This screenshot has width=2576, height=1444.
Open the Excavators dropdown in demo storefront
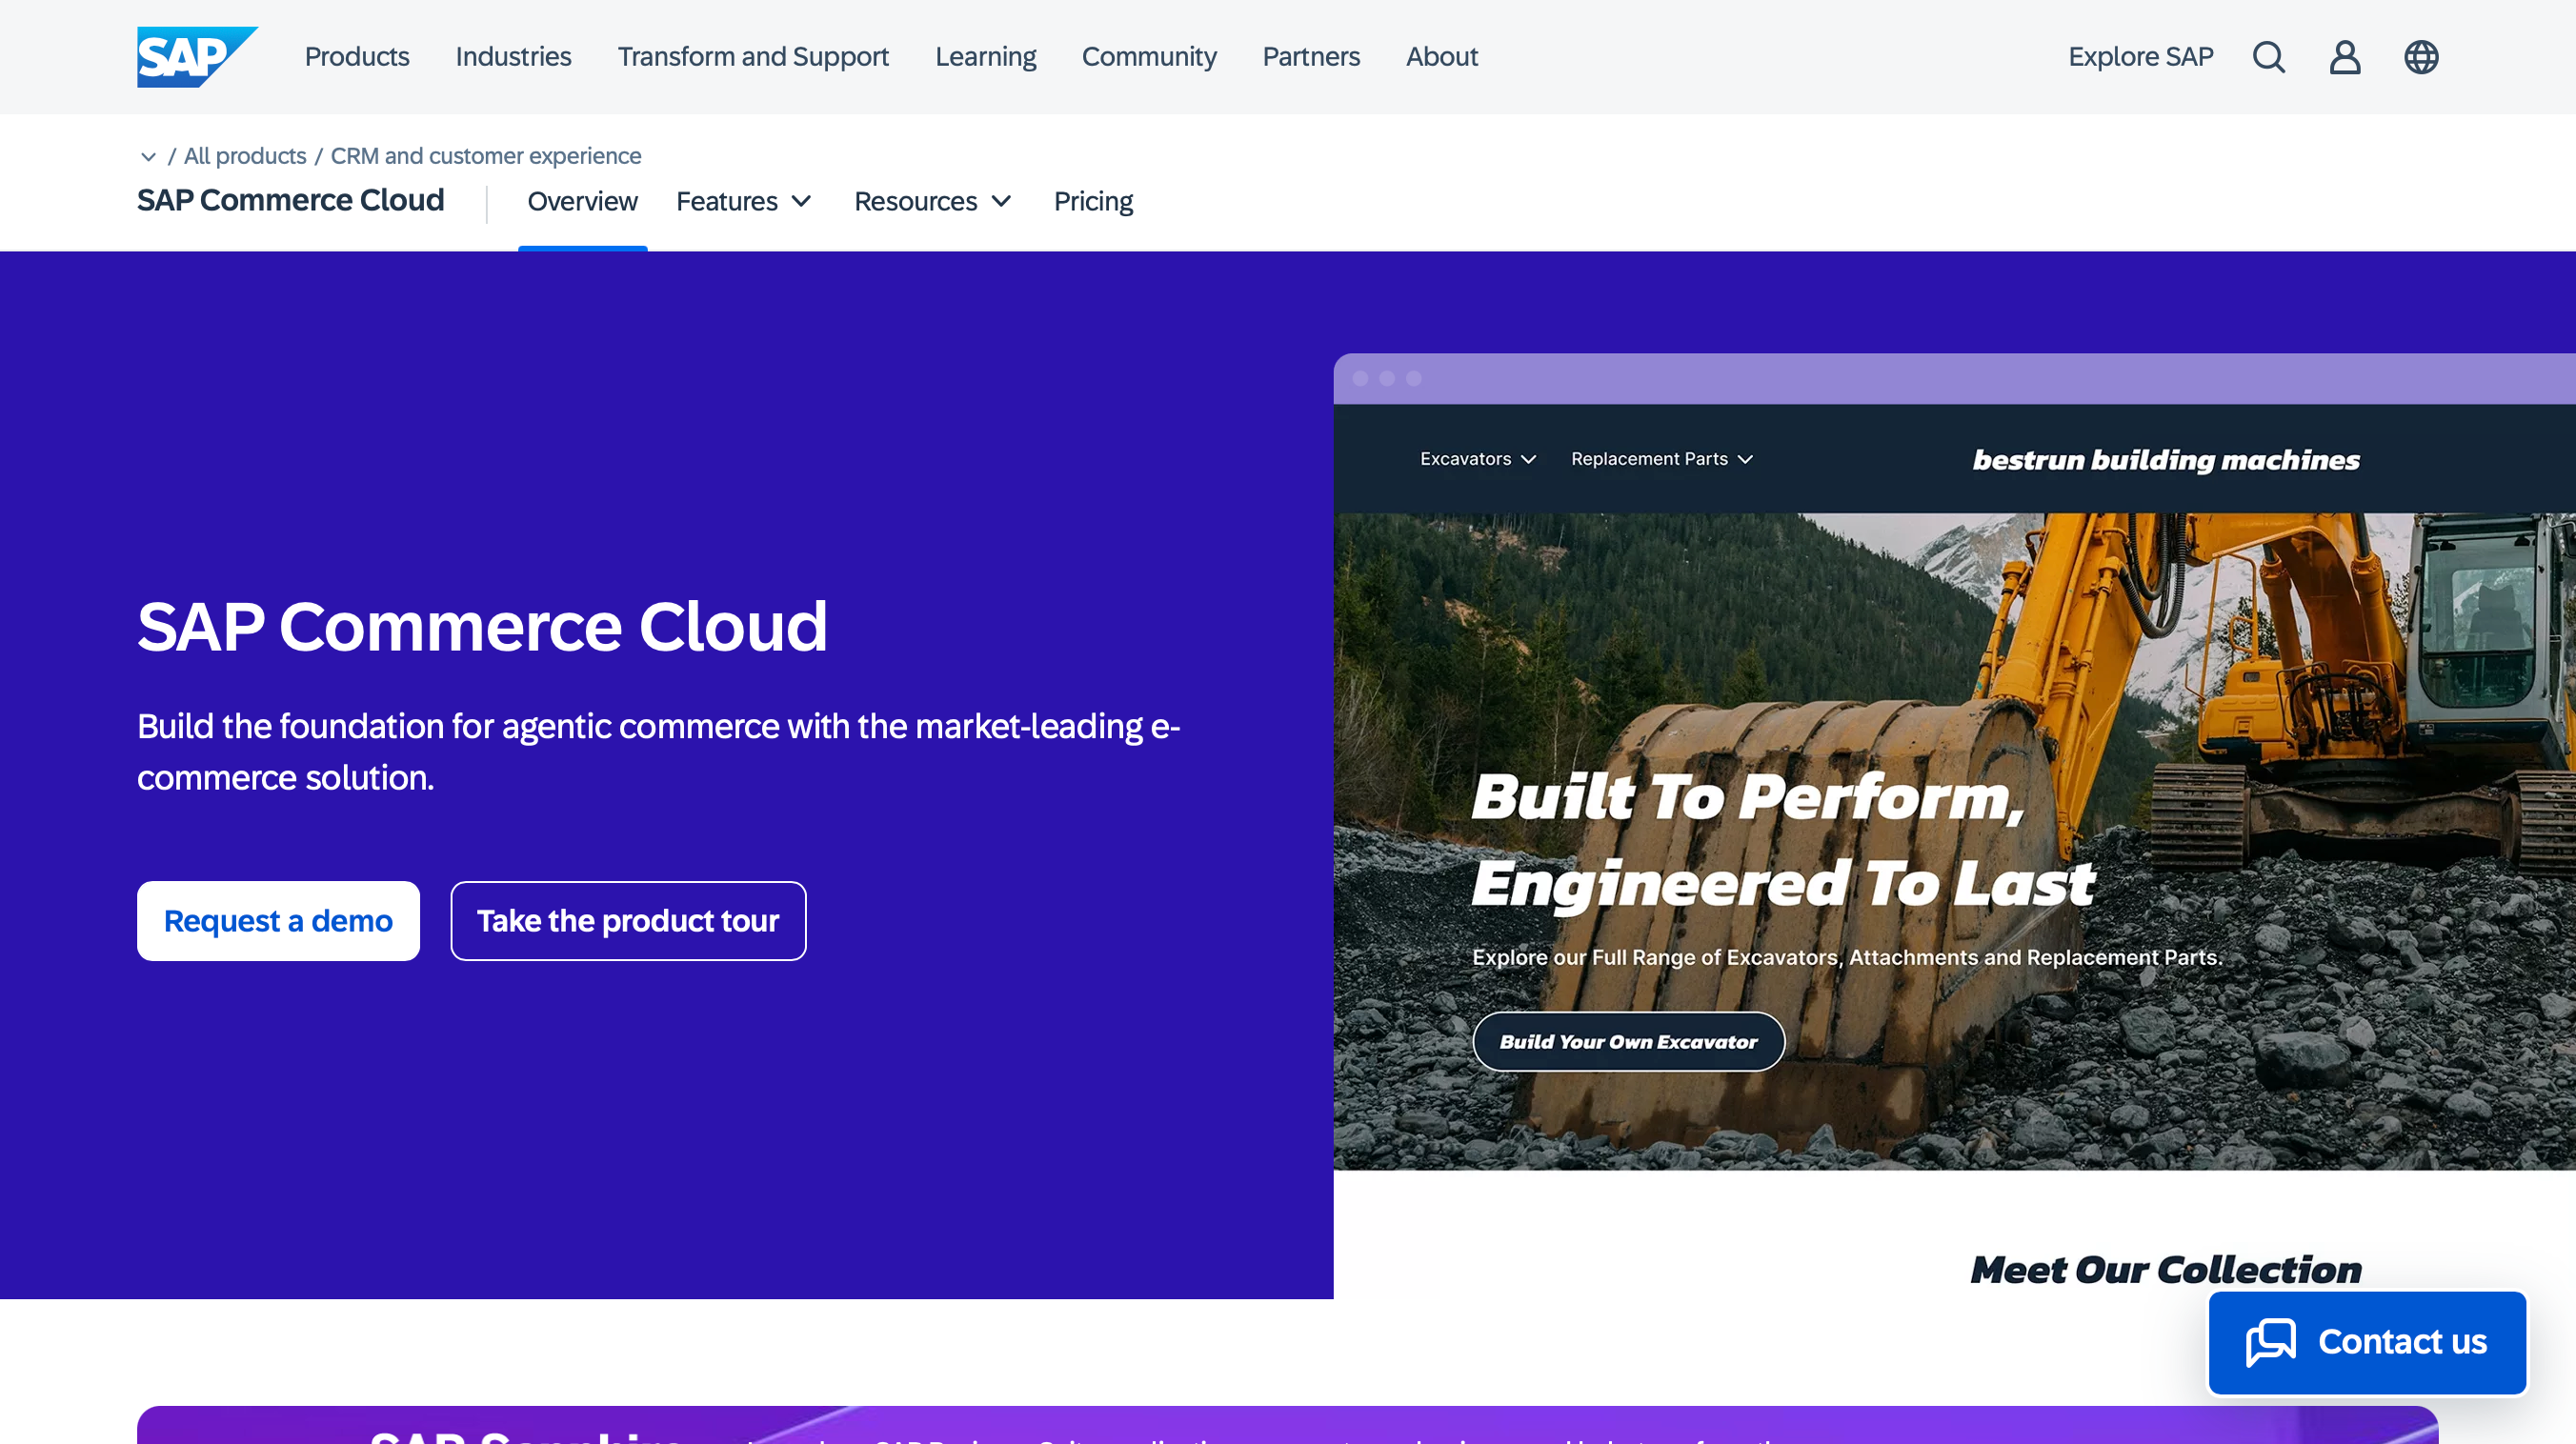coord(1477,459)
